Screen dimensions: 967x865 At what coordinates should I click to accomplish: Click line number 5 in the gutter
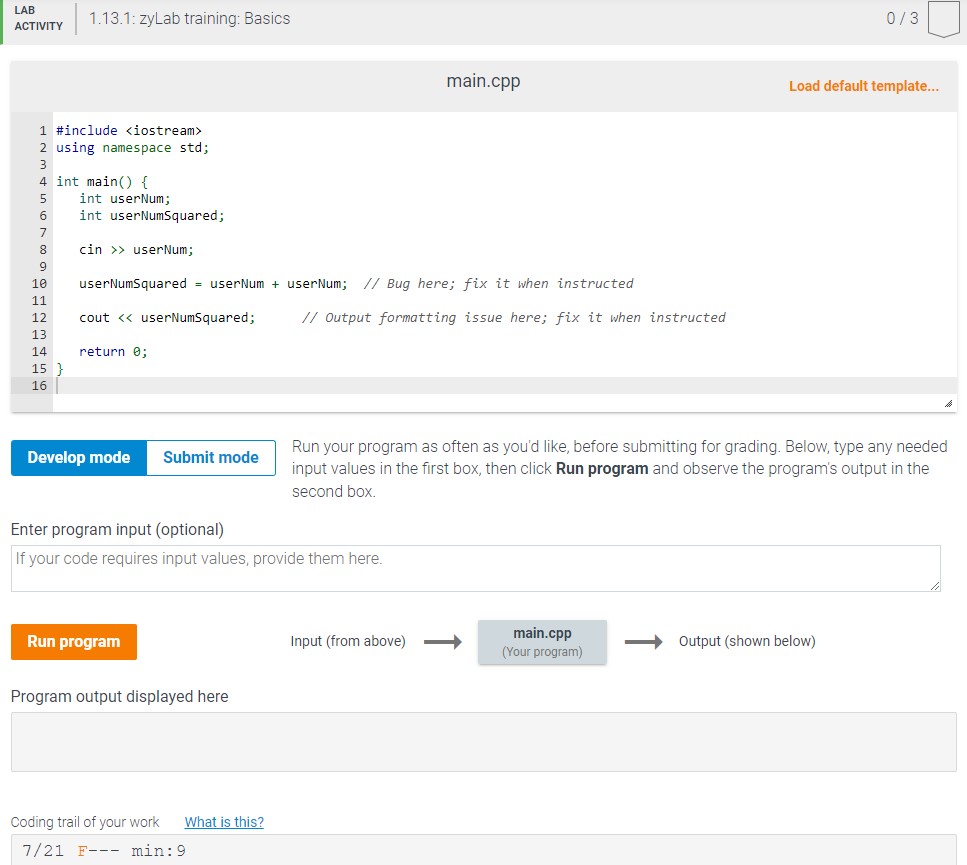coord(42,198)
